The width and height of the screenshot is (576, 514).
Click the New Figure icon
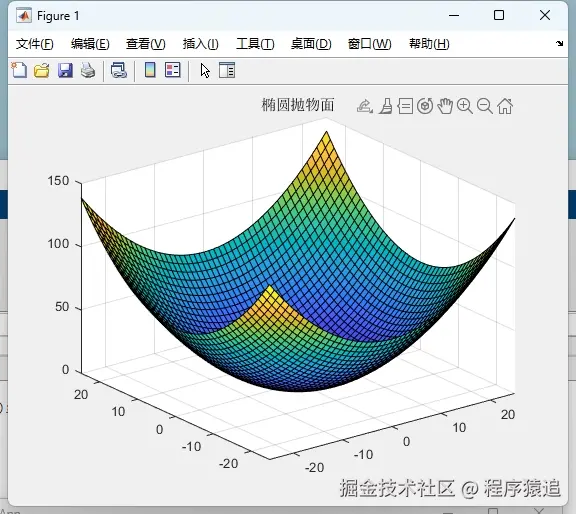(x=19, y=70)
